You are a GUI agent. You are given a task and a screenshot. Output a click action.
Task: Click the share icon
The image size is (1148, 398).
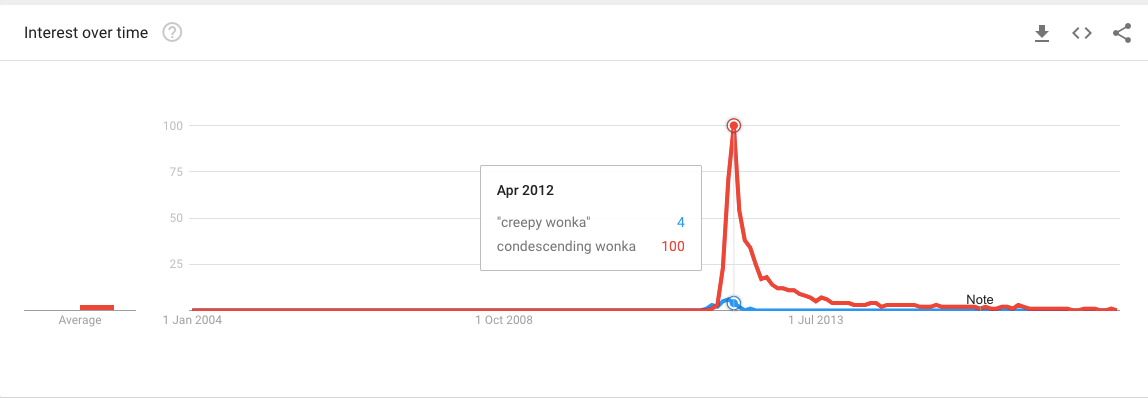pos(1122,33)
